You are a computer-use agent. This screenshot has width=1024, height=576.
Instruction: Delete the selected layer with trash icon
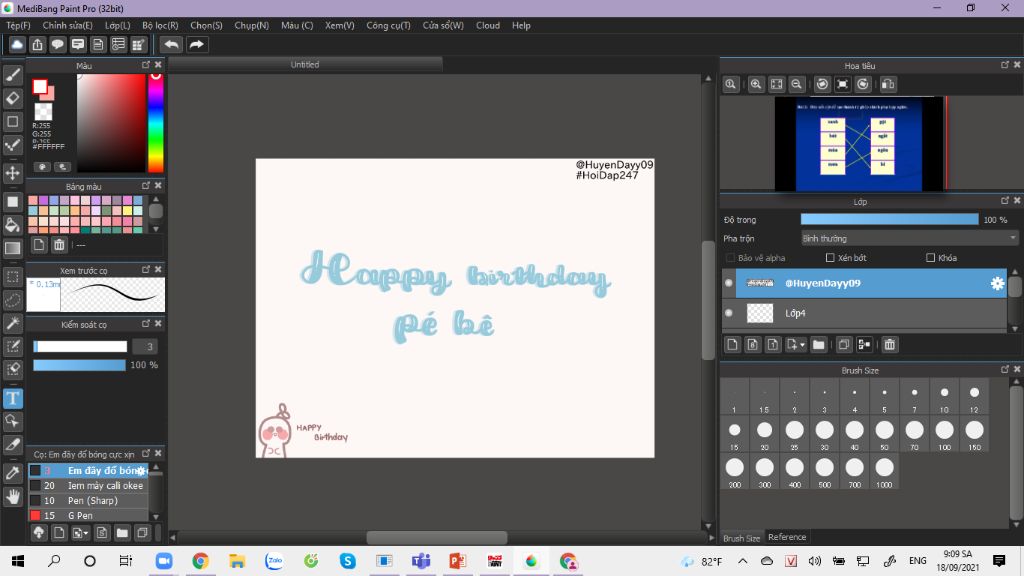tap(889, 345)
